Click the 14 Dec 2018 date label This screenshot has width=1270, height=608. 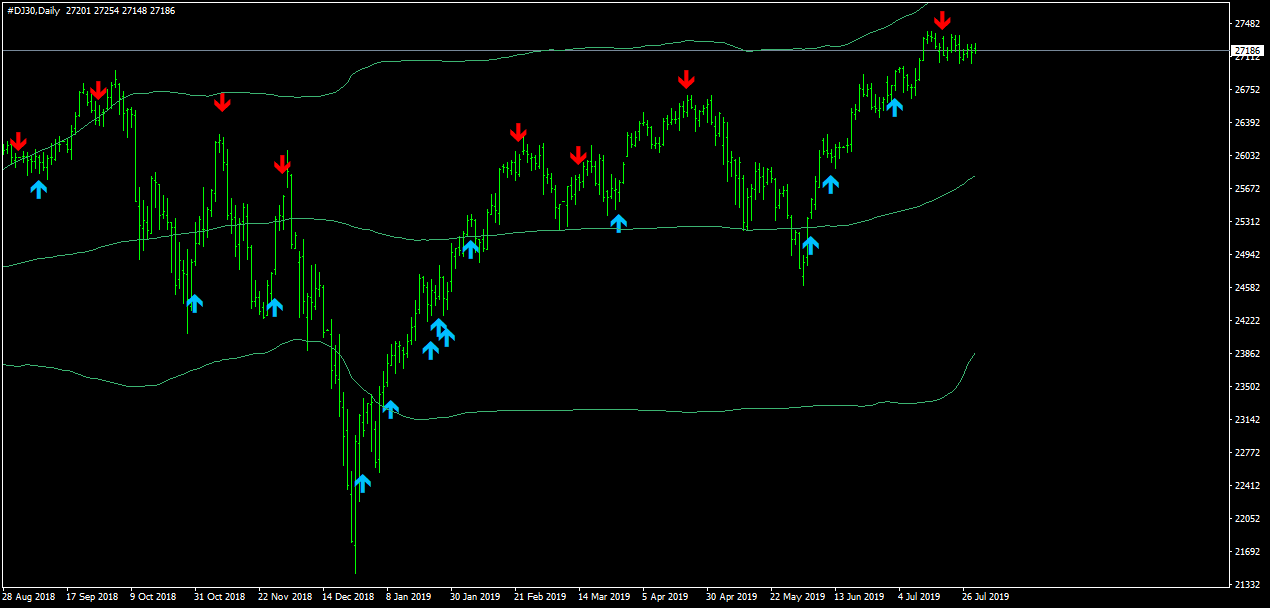(x=348, y=597)
